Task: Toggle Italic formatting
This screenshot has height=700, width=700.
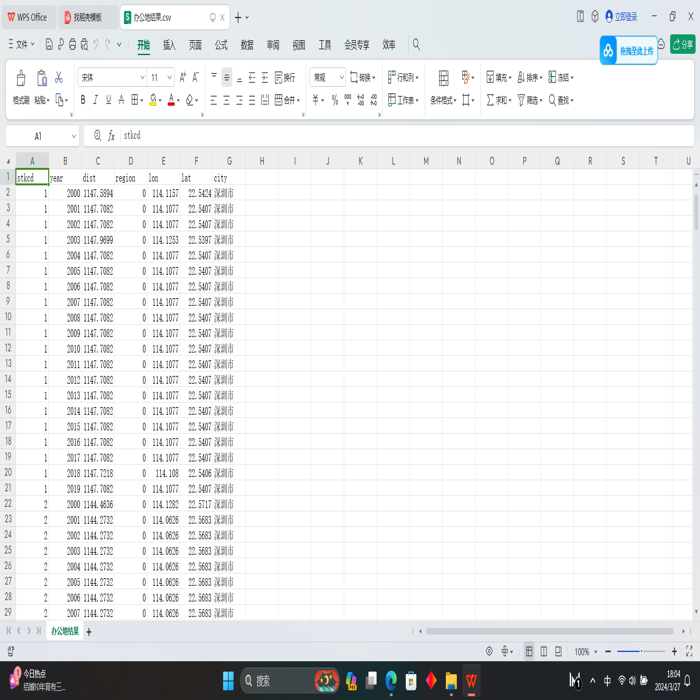Action: [95, 100]
